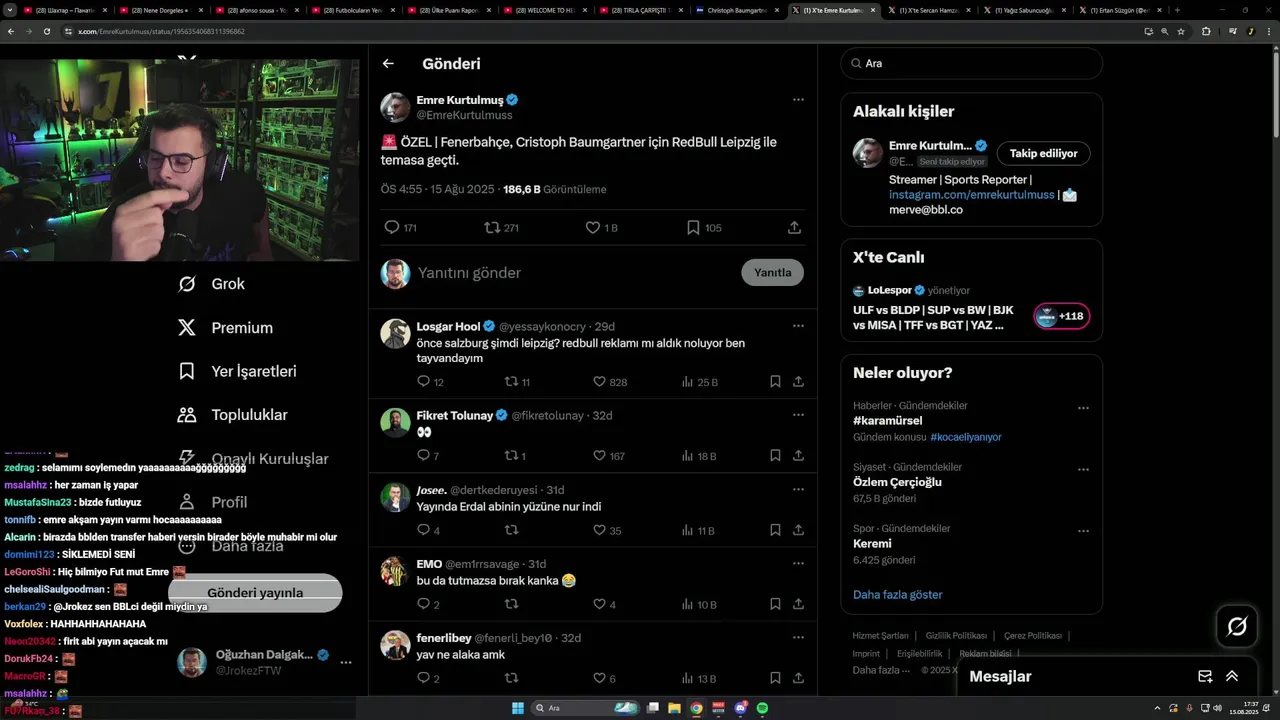Open Gizlilik Politikası footer link
The image size is (1280, 720).
956,635
